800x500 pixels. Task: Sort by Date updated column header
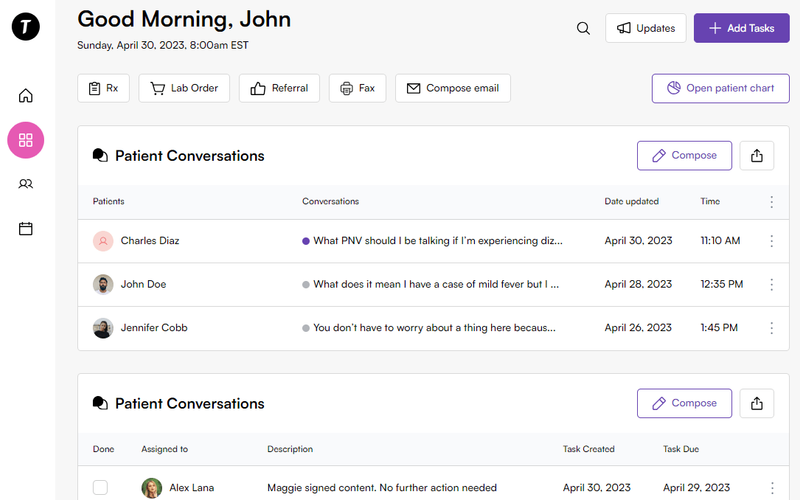click(x=632, y=202)
